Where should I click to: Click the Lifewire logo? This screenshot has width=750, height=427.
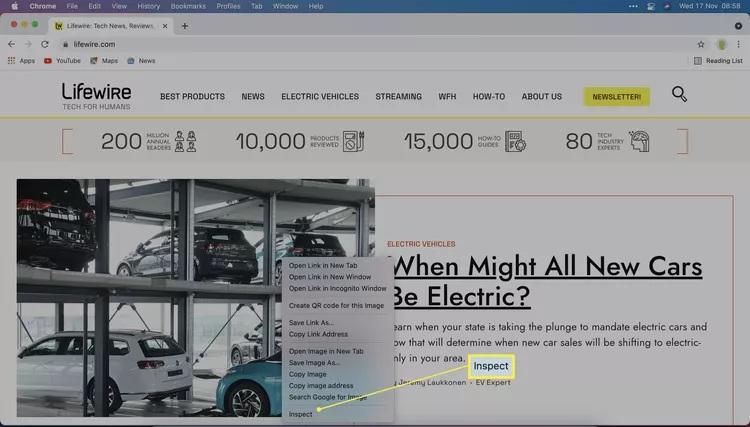point(97,96)
